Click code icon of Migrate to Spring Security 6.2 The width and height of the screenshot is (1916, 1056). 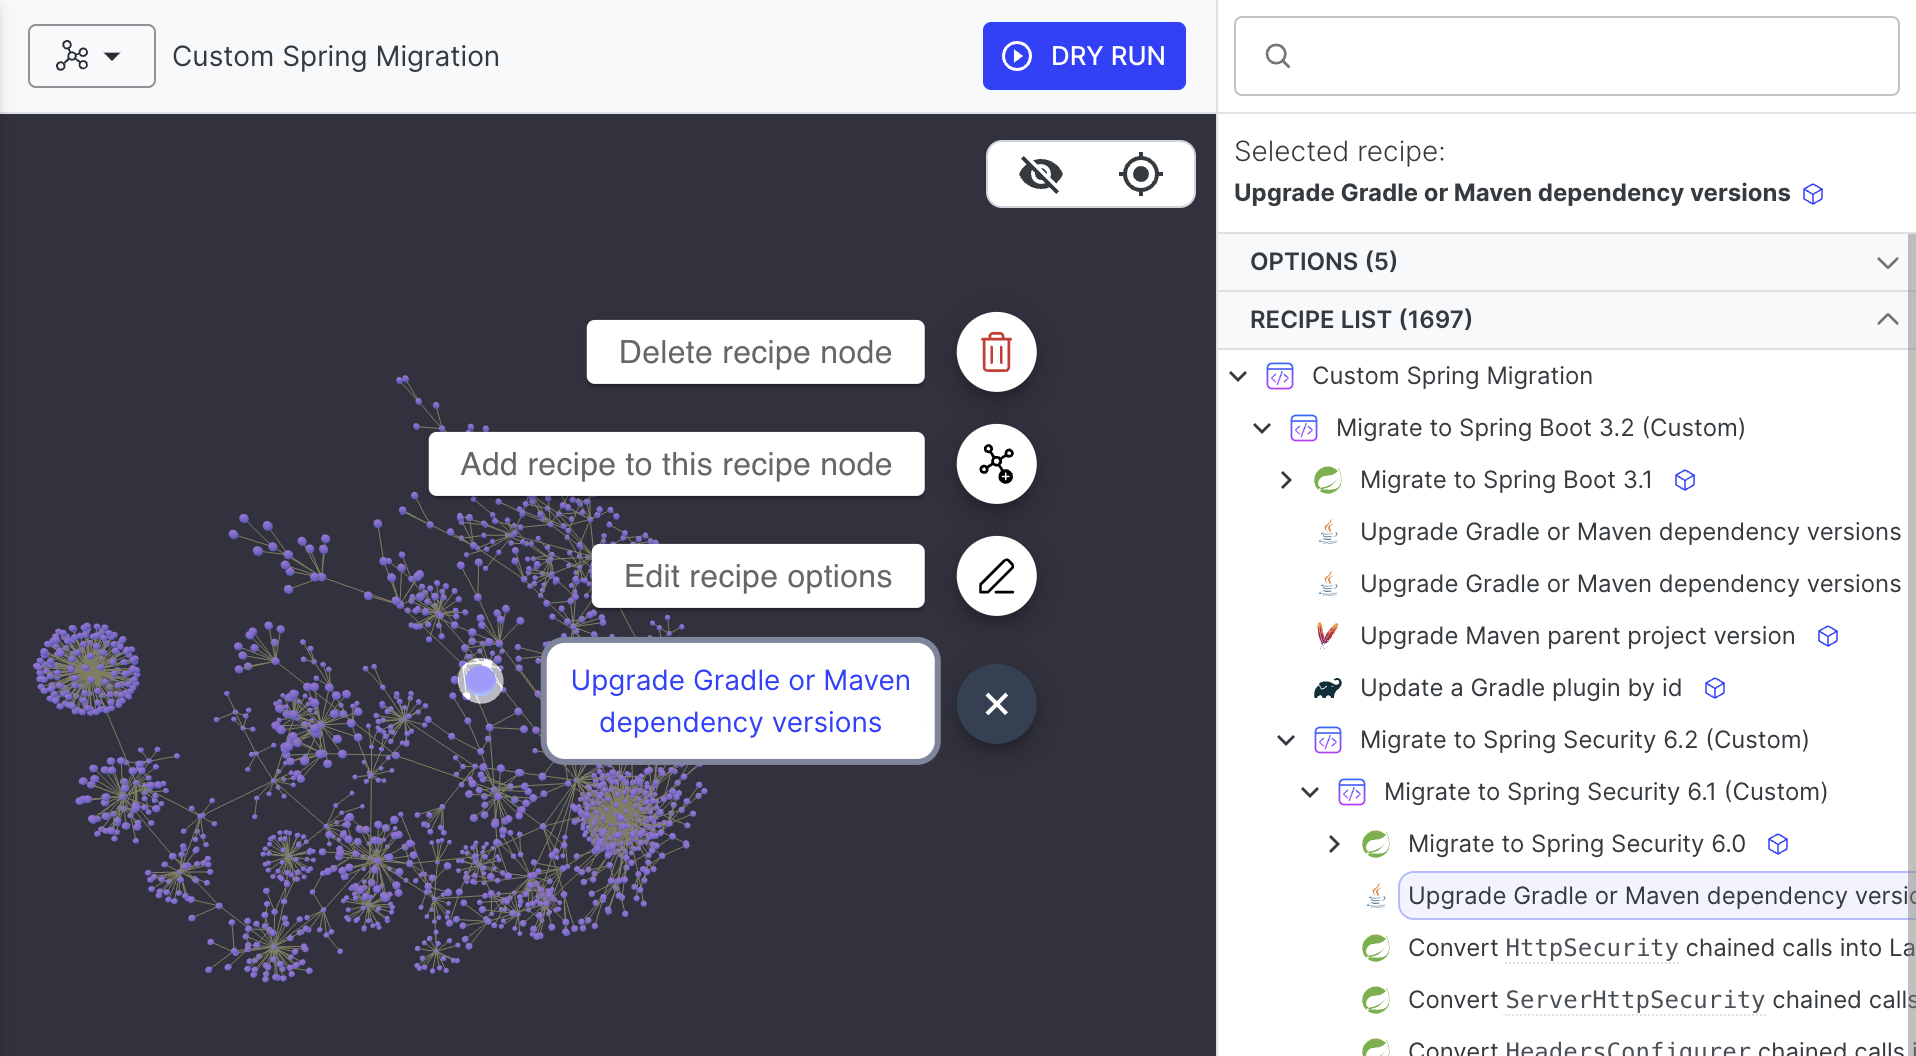tap(1328, 740)
